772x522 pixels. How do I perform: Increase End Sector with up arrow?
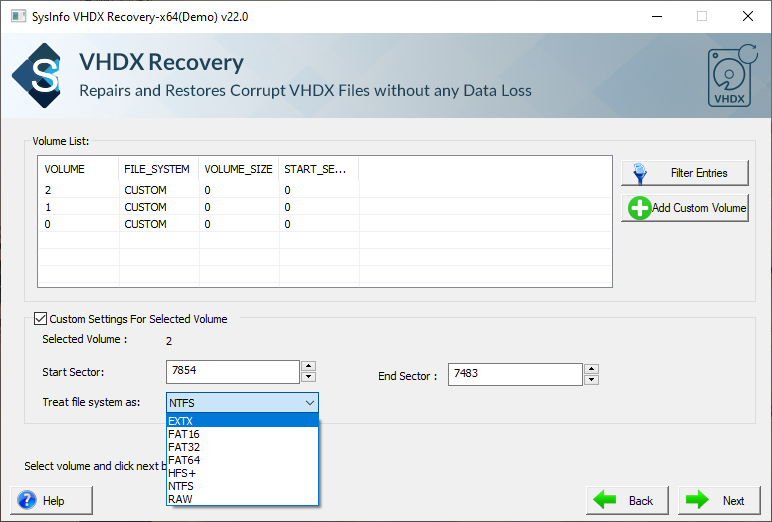pos(591,369)
